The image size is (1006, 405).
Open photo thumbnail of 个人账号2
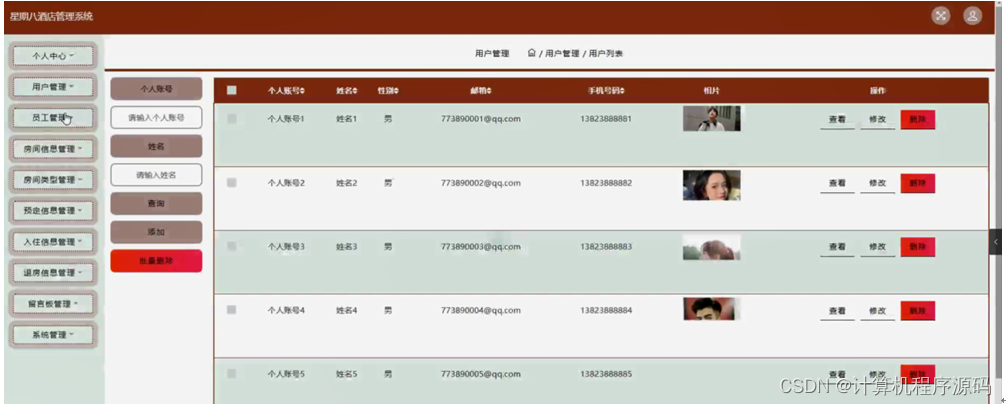click(712, 185)
